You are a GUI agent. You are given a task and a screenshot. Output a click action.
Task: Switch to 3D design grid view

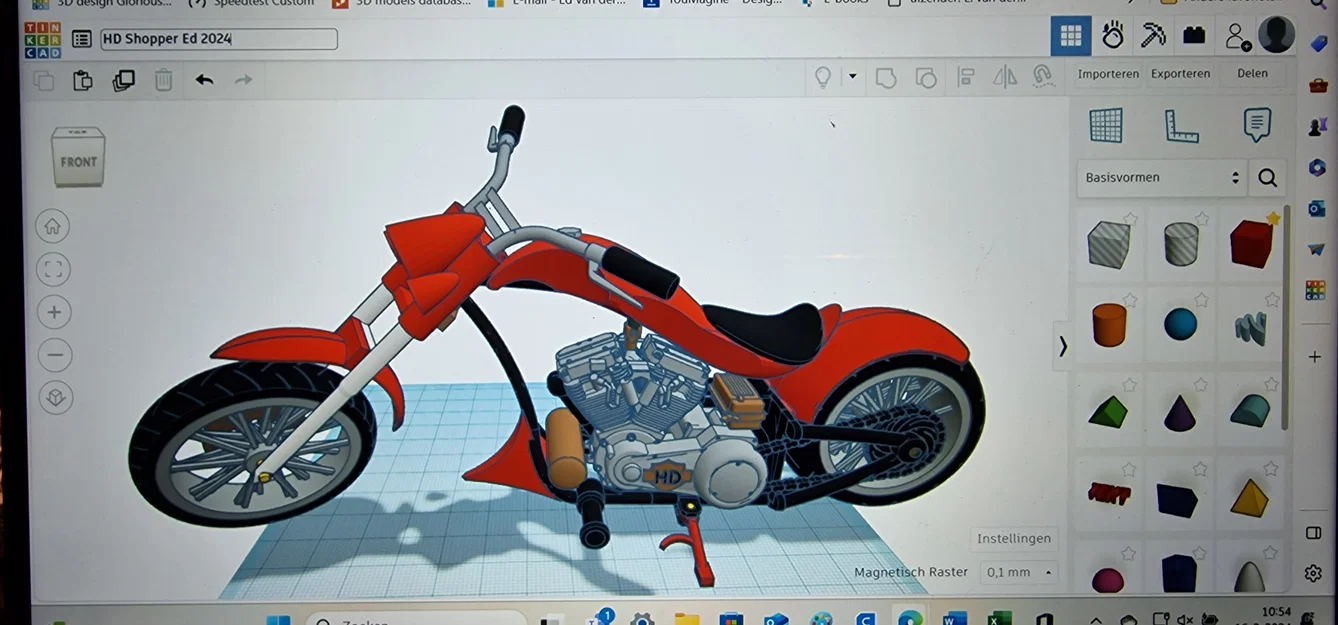pyautogui.click(x=1071, y=36)
